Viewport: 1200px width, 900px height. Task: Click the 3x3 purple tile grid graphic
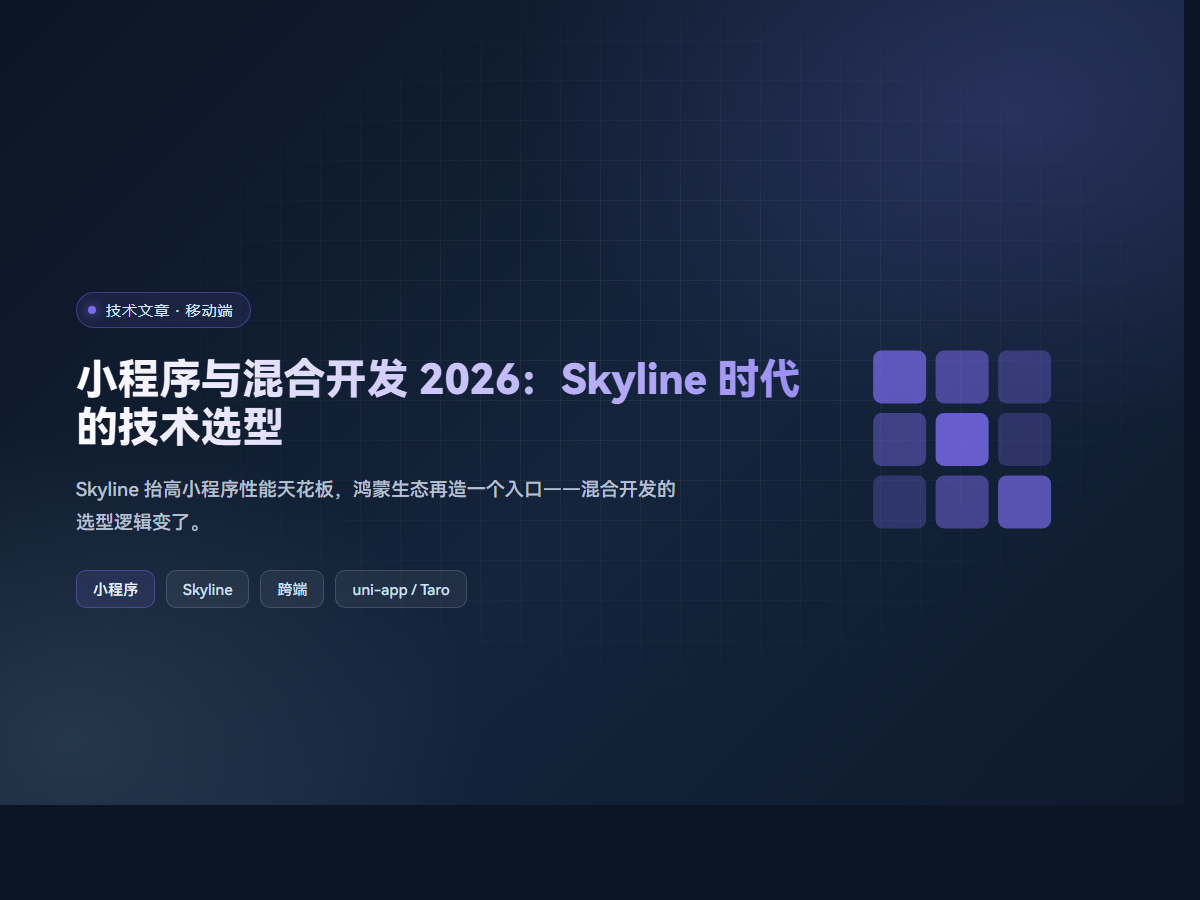coord(962,439)
